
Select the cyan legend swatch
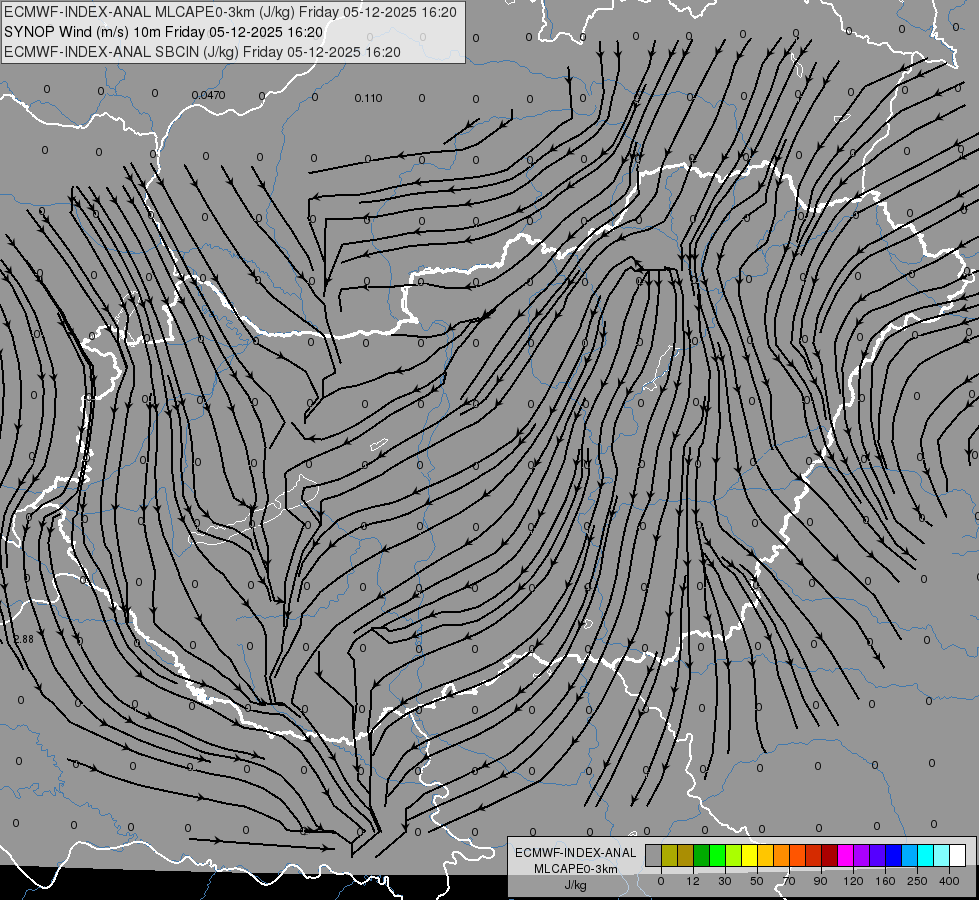click(x=925, y=855)
